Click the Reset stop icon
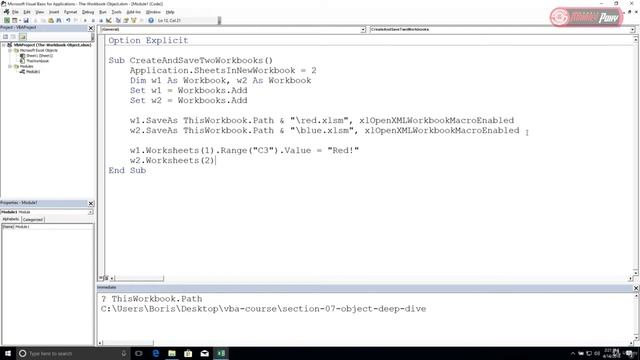This screenshot has width=640, height=360. click(x=101, y=20)
